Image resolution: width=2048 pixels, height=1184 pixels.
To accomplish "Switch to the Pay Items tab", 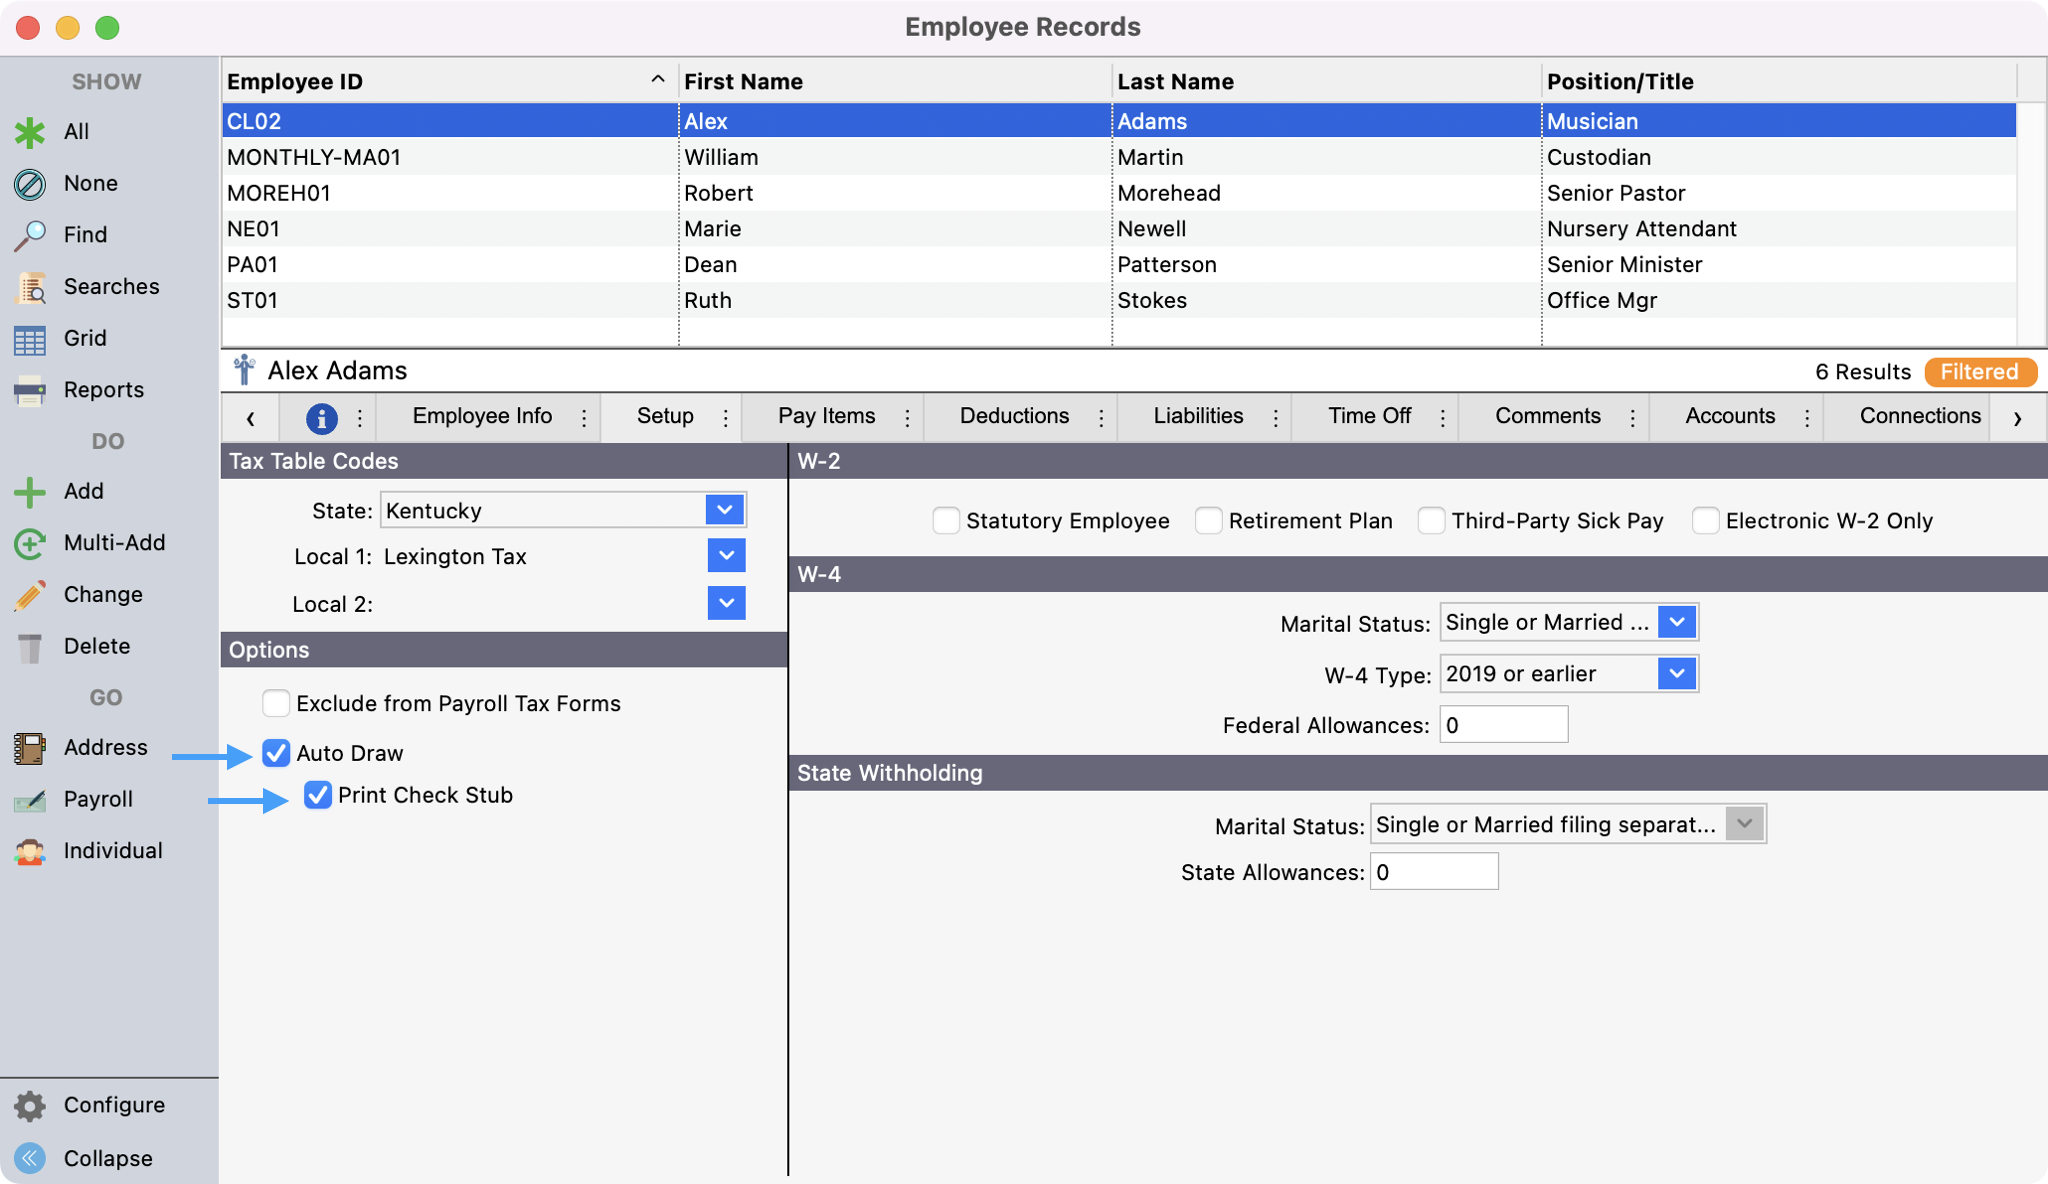I will pos(826,416).
